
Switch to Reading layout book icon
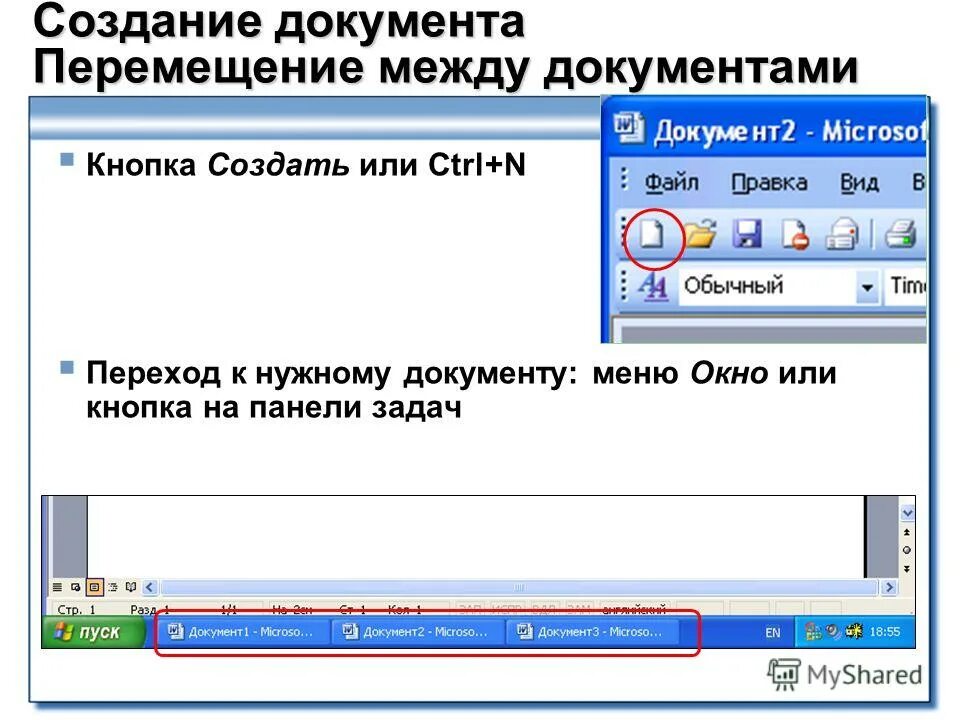click(131, 587)
